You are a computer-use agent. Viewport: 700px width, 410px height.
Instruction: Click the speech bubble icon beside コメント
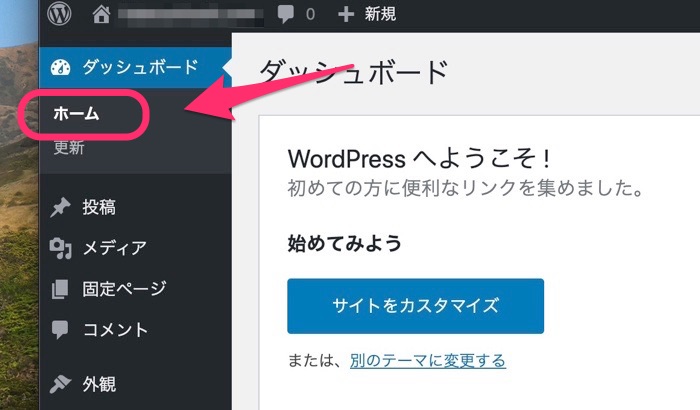(x=60, y=330)
